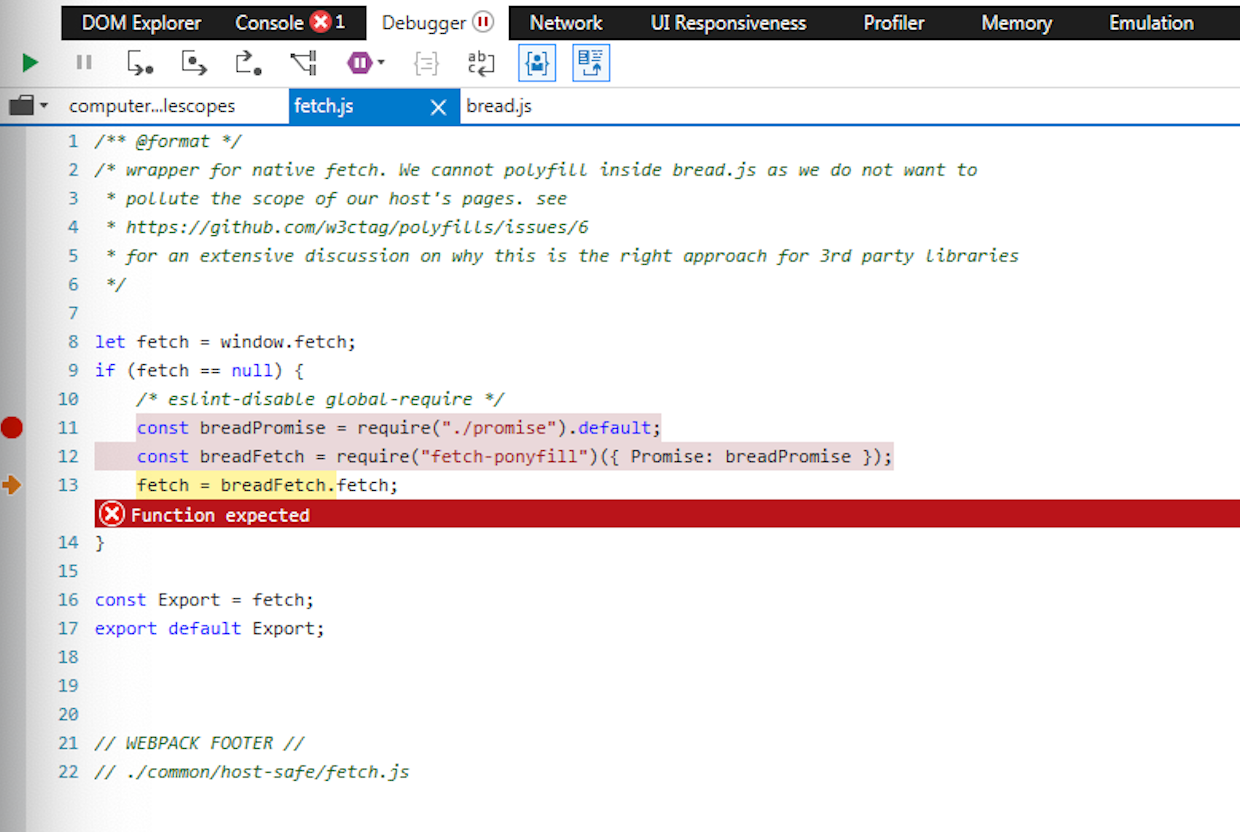The height and width of the screenshot is (832, 1240).
Task: Open the Profiler tab
Action: coord(893,22)
